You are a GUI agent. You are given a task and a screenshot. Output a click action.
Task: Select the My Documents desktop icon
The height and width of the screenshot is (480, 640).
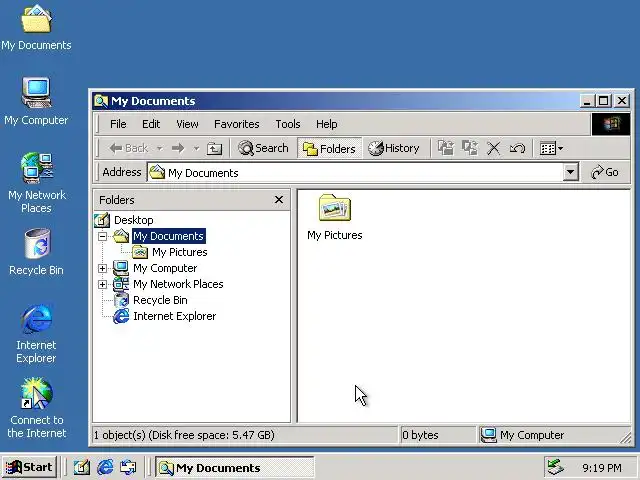(x=36, y=27)
